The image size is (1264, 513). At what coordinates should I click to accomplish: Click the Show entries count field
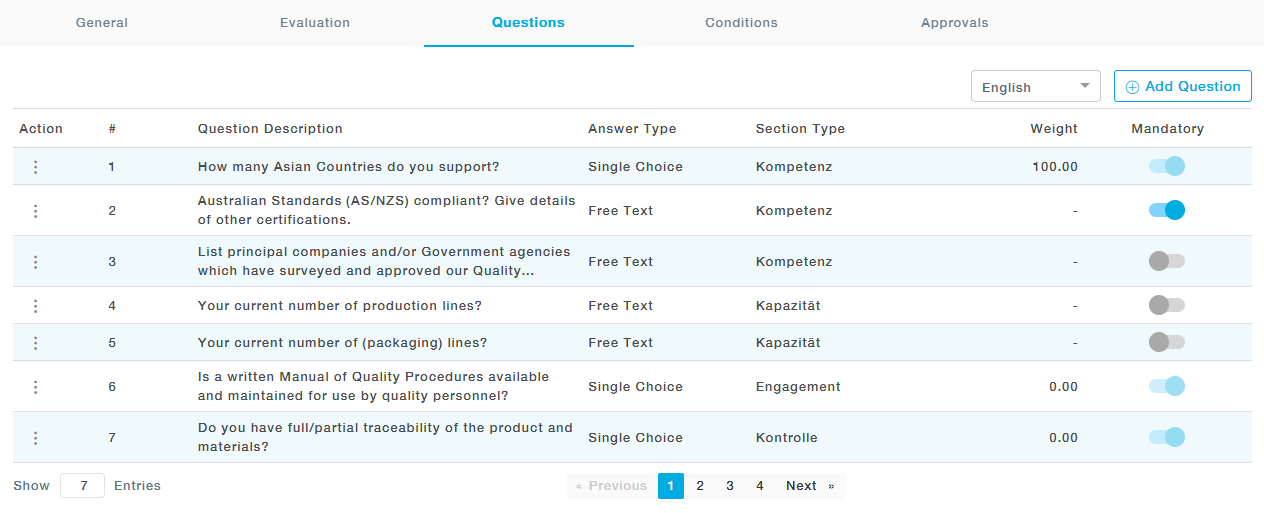coord(82,486)
